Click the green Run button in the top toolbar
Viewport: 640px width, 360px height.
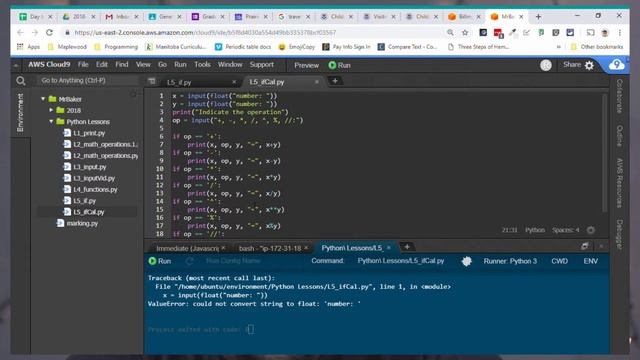point(340,65)
